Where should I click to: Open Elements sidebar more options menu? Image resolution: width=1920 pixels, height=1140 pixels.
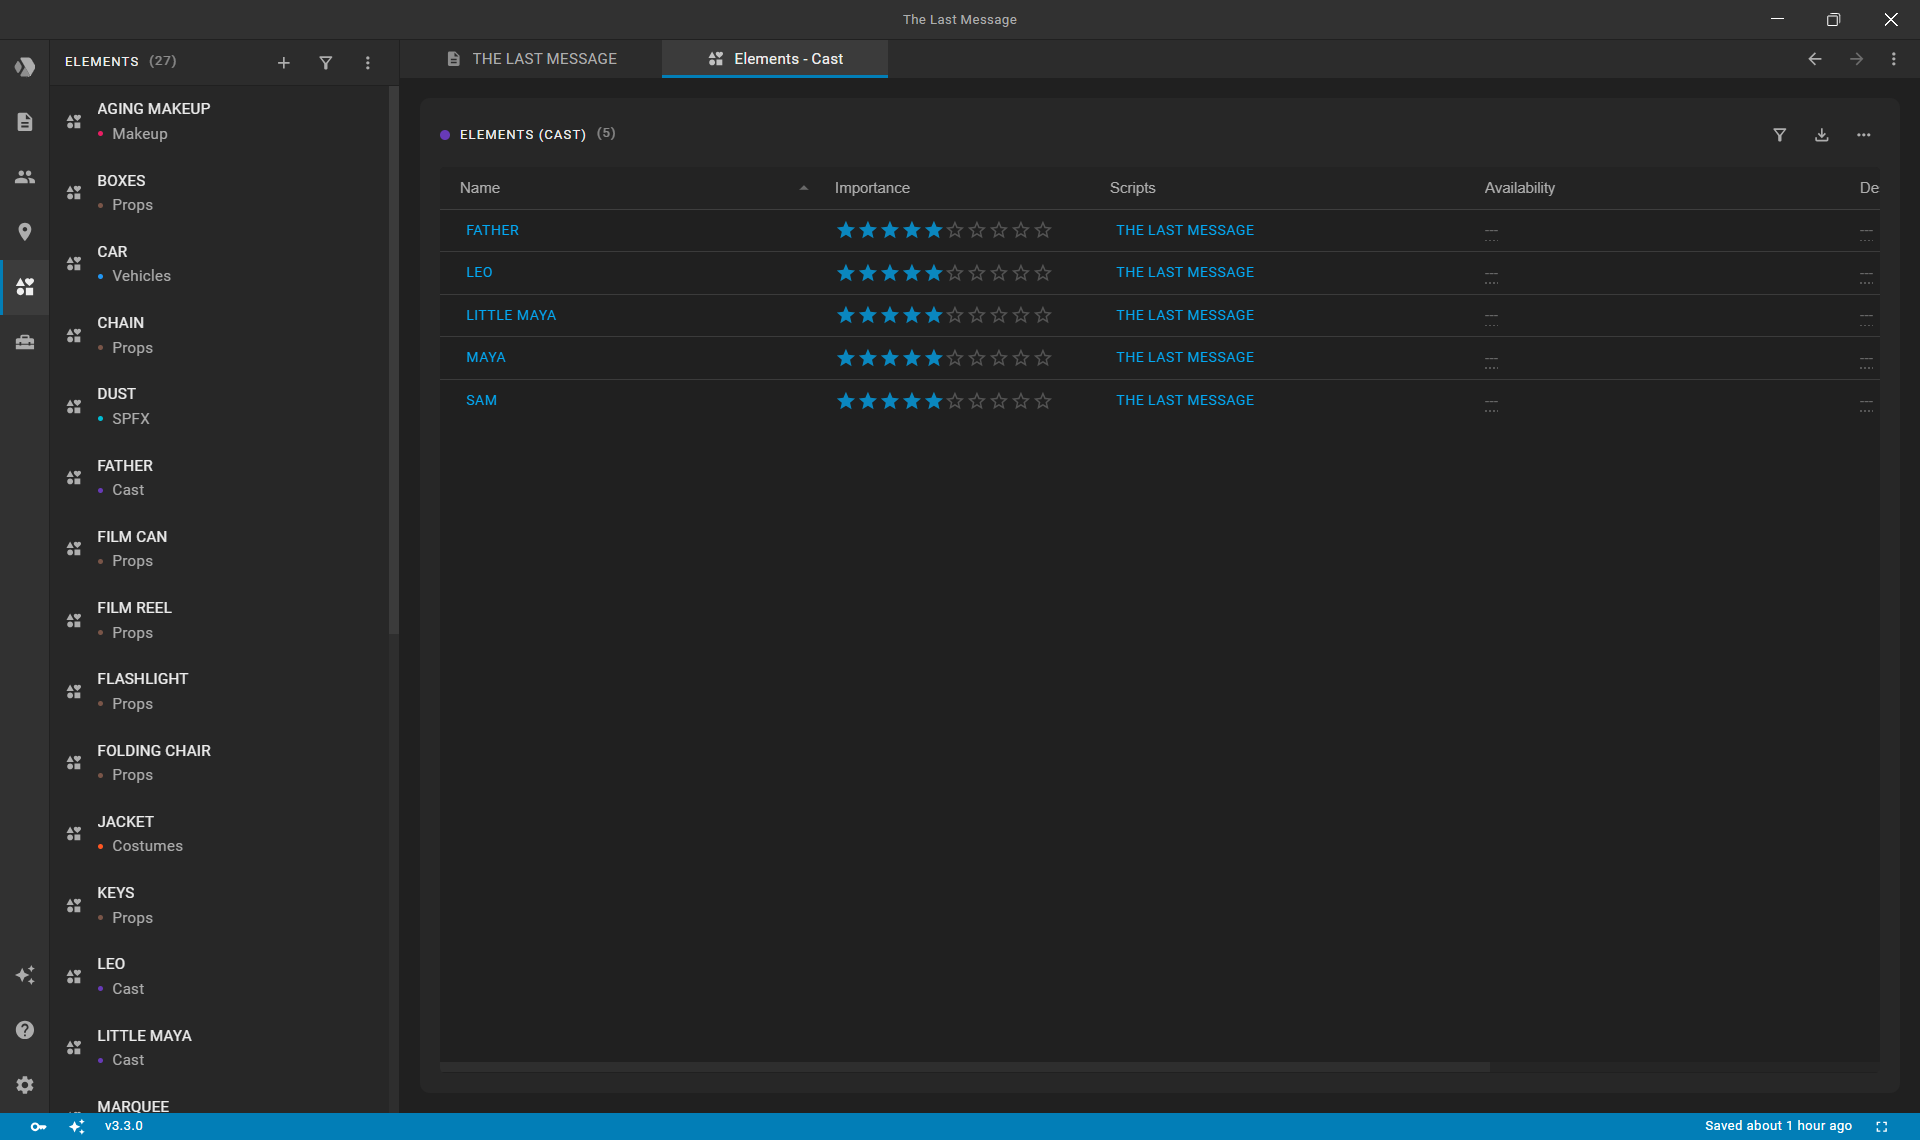[x=368, y=63]
